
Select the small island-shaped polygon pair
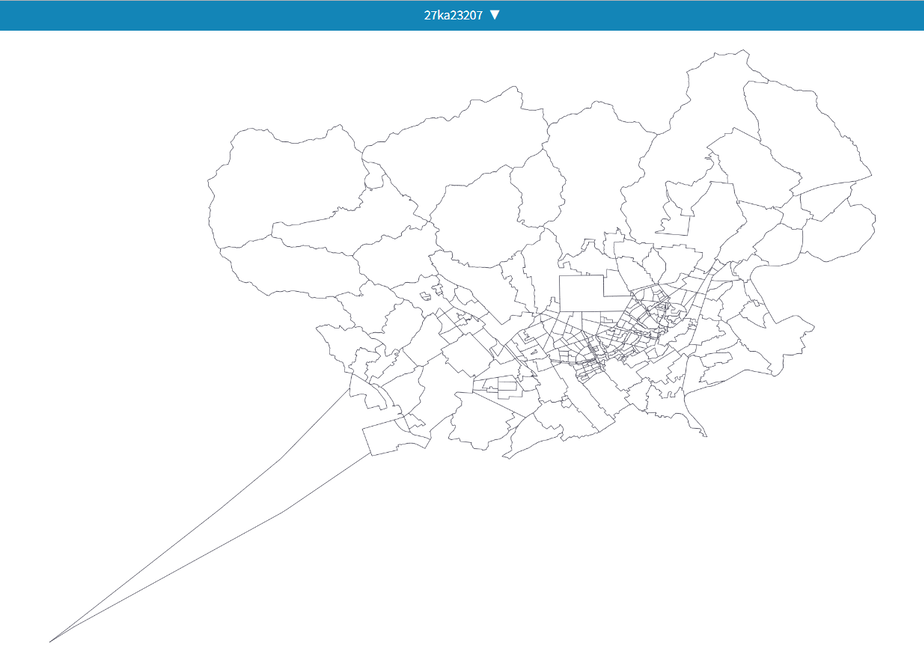coord(431,293)
